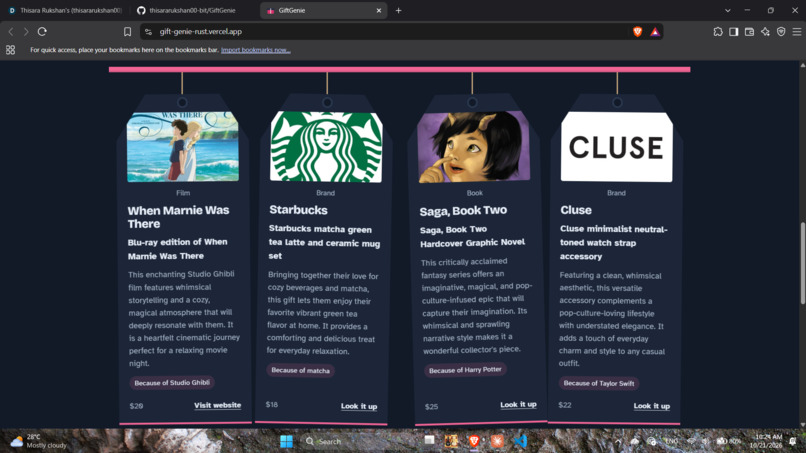The image size is (806, 453).
Task: Click Look it up on Cluse card
Action: 651,406
